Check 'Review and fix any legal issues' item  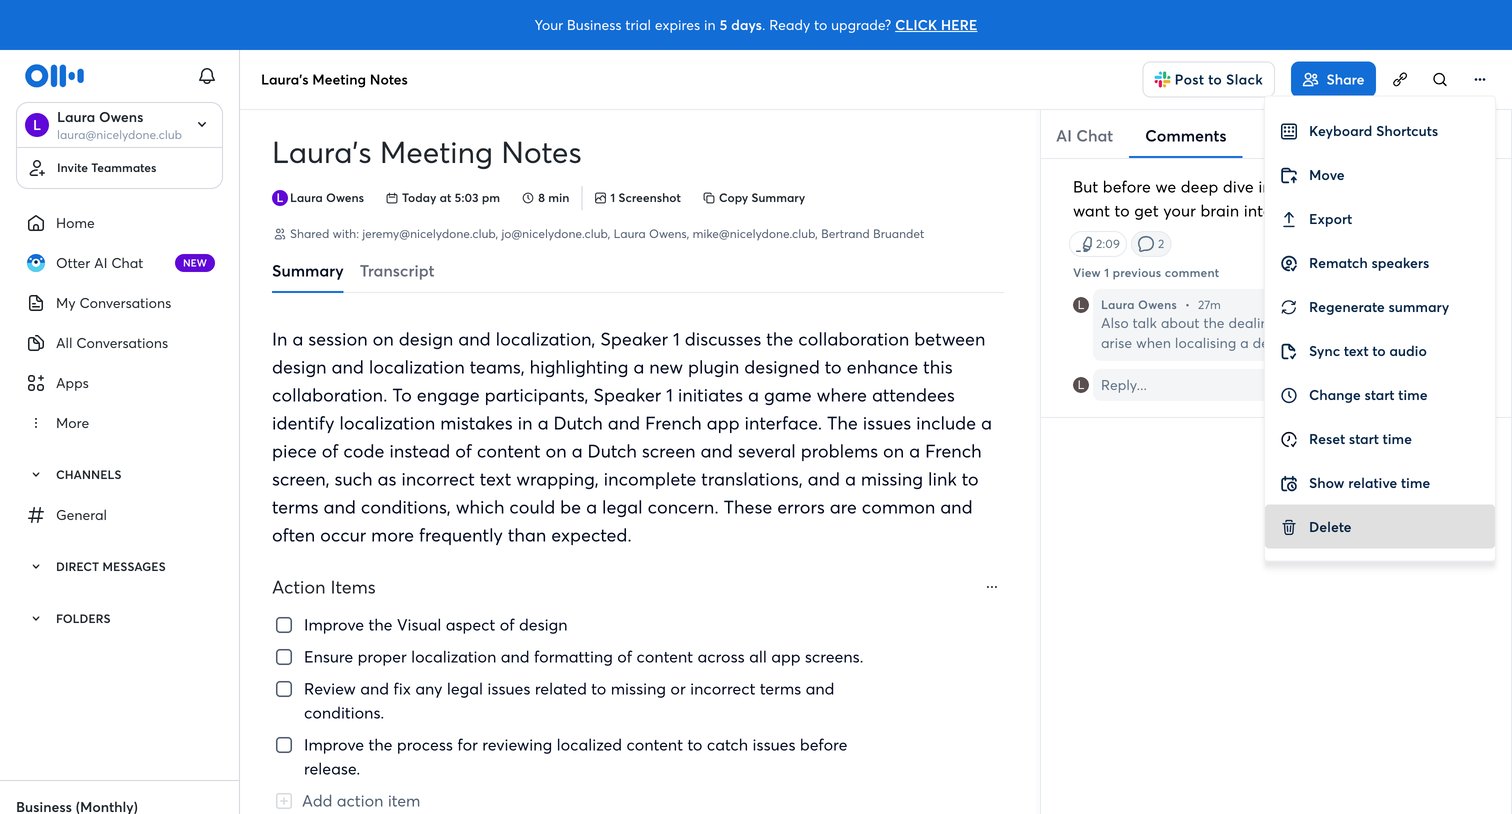pos(284,689)
